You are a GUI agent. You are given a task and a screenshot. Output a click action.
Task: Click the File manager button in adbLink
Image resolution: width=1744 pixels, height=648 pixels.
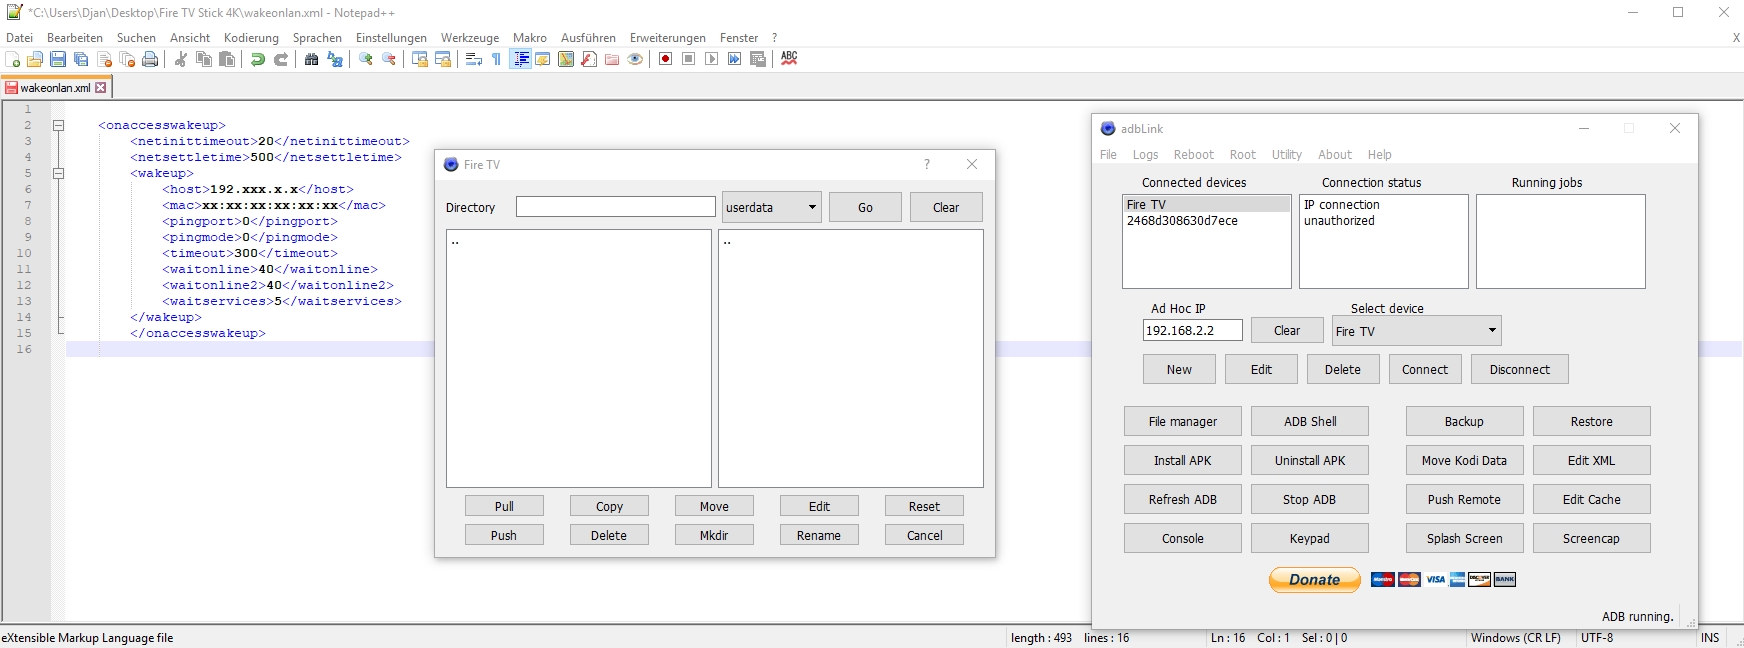pyautogui.click(x=1182, y=421)
